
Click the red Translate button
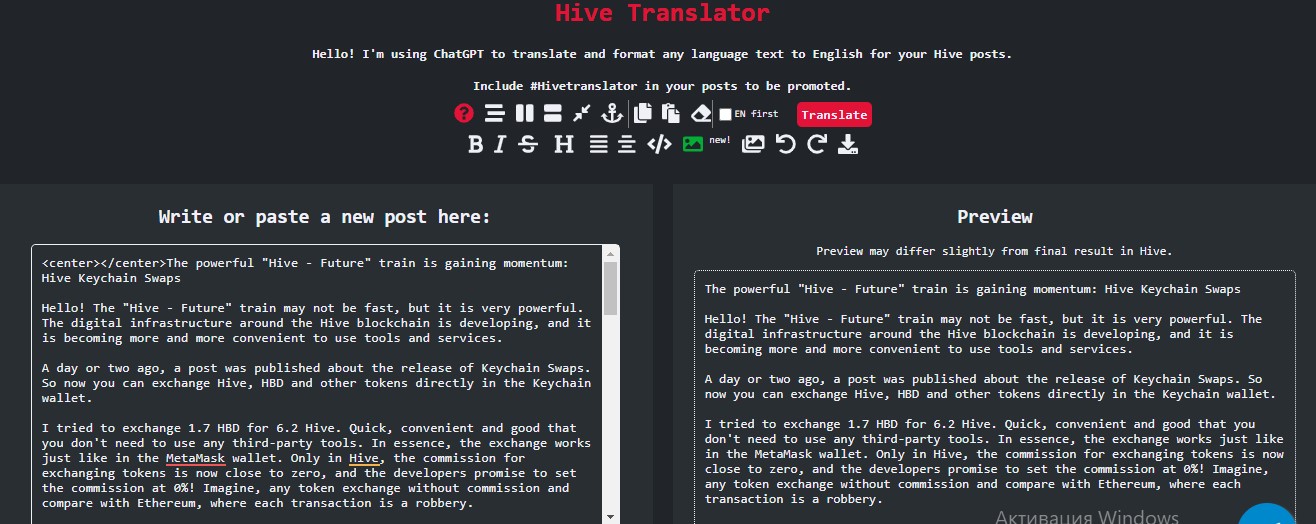click(834, 114)
